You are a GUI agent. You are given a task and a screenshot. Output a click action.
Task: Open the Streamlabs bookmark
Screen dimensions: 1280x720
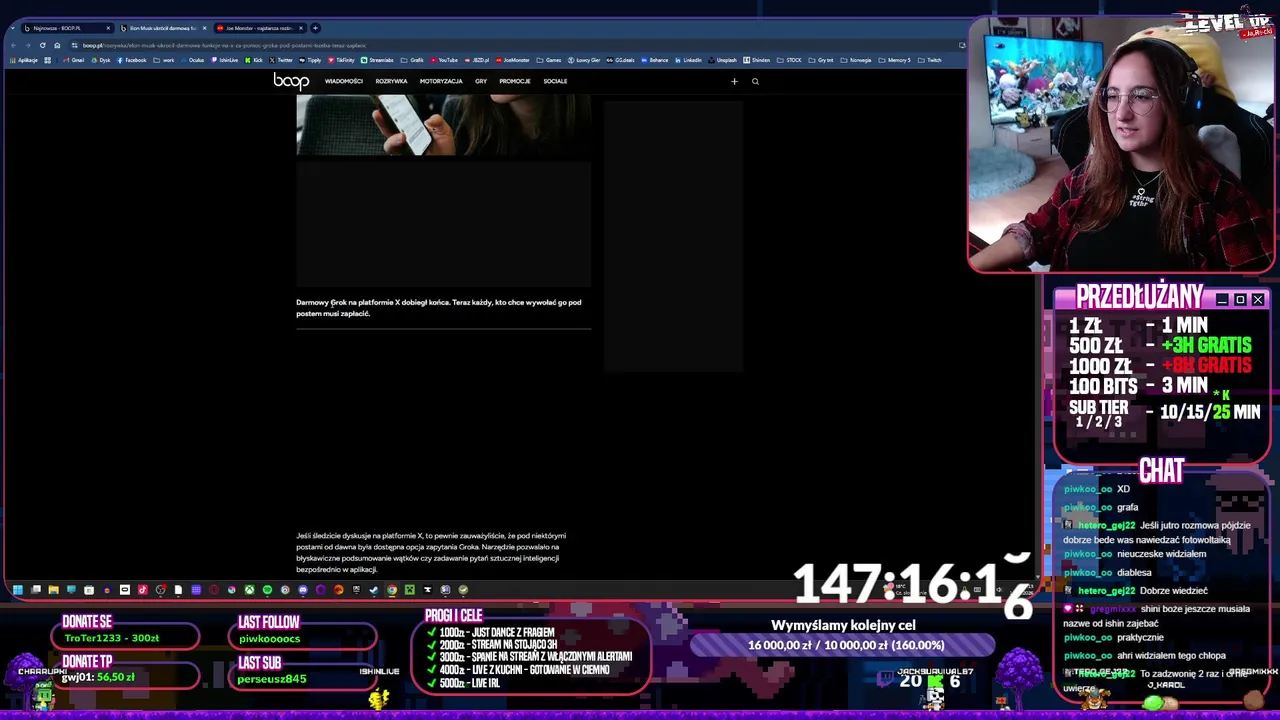378,60
